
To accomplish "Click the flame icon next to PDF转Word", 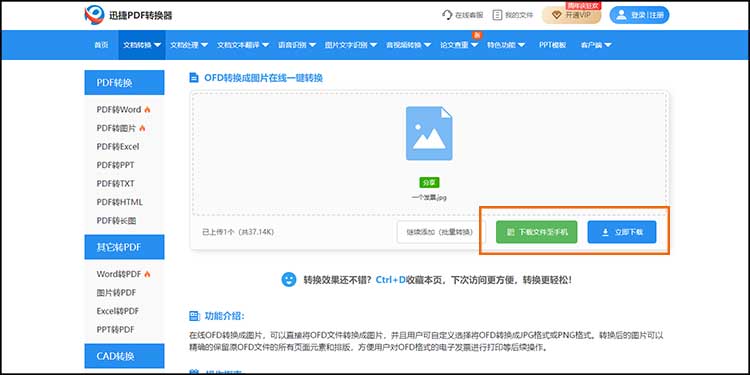I will click(x=147, y=110).
